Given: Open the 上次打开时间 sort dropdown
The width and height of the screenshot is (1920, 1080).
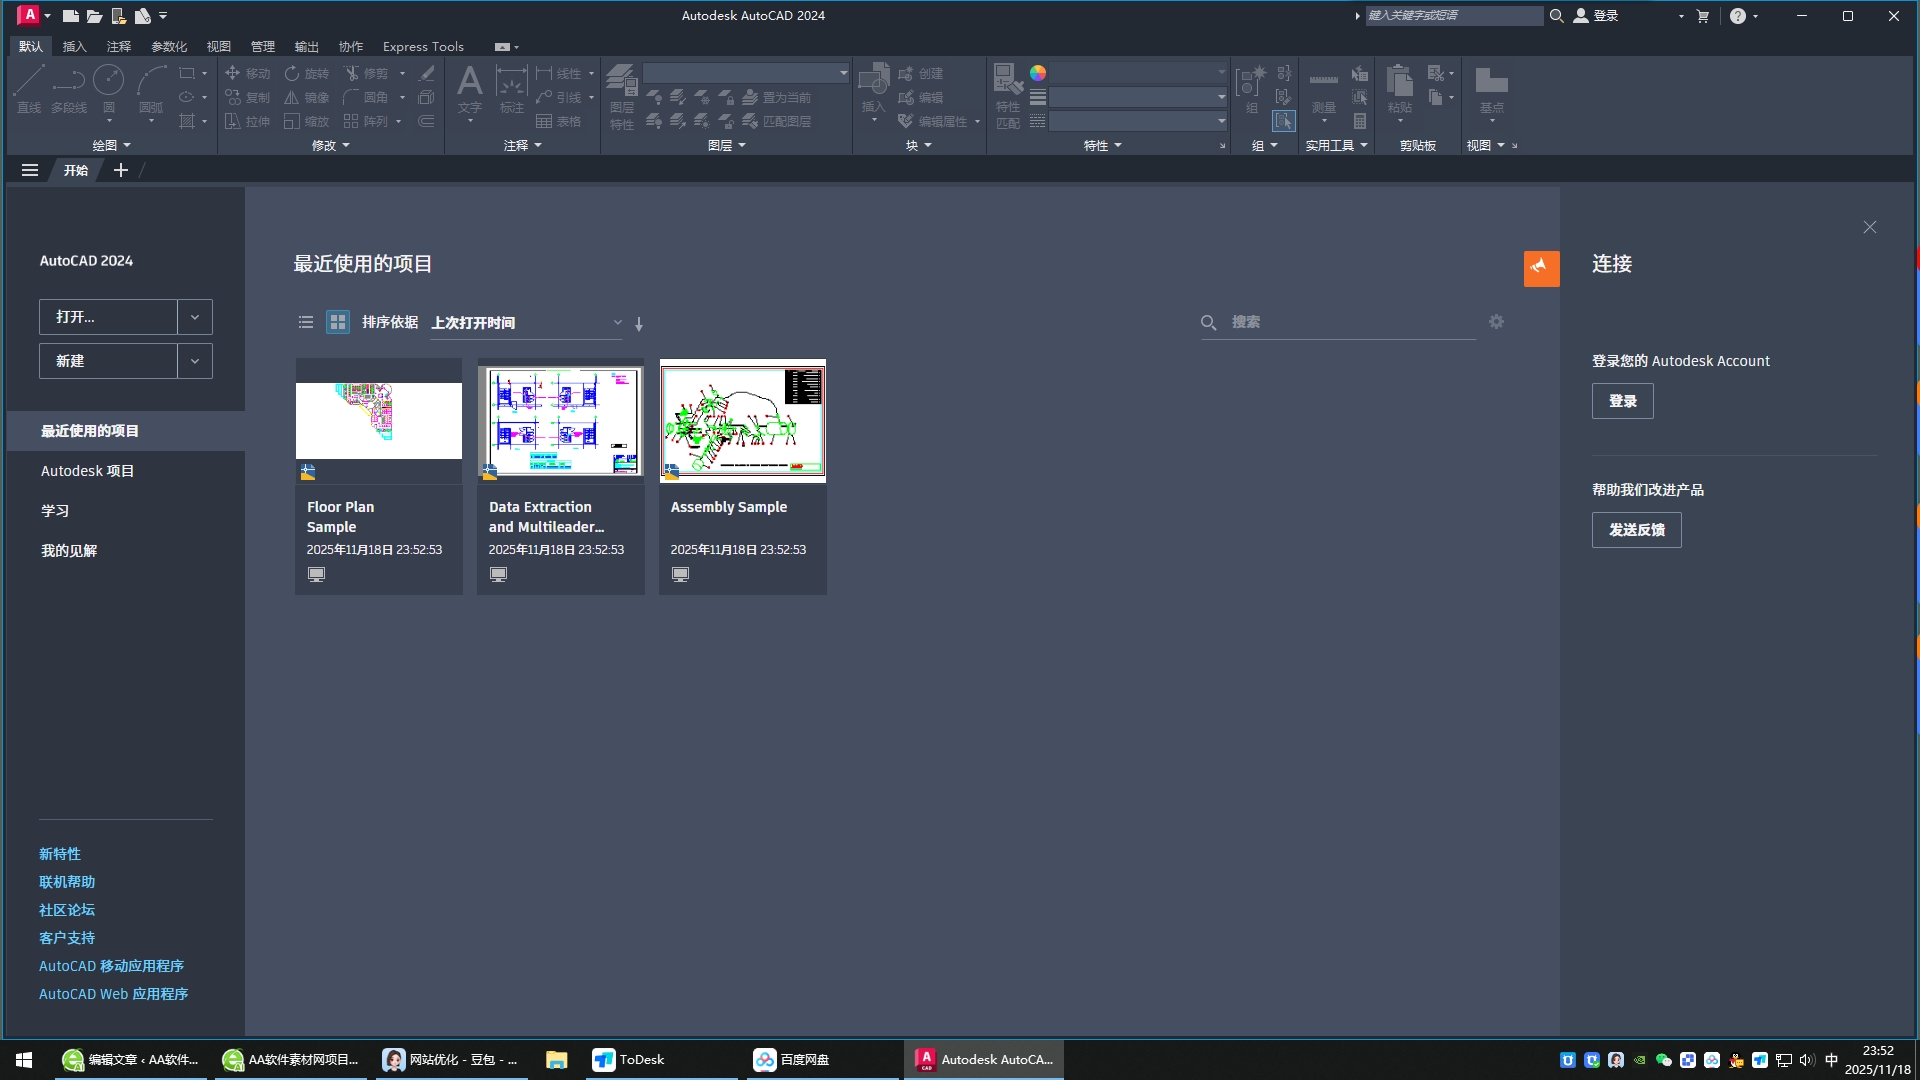Looking at the screenshot, I should [x=617, y=322].
